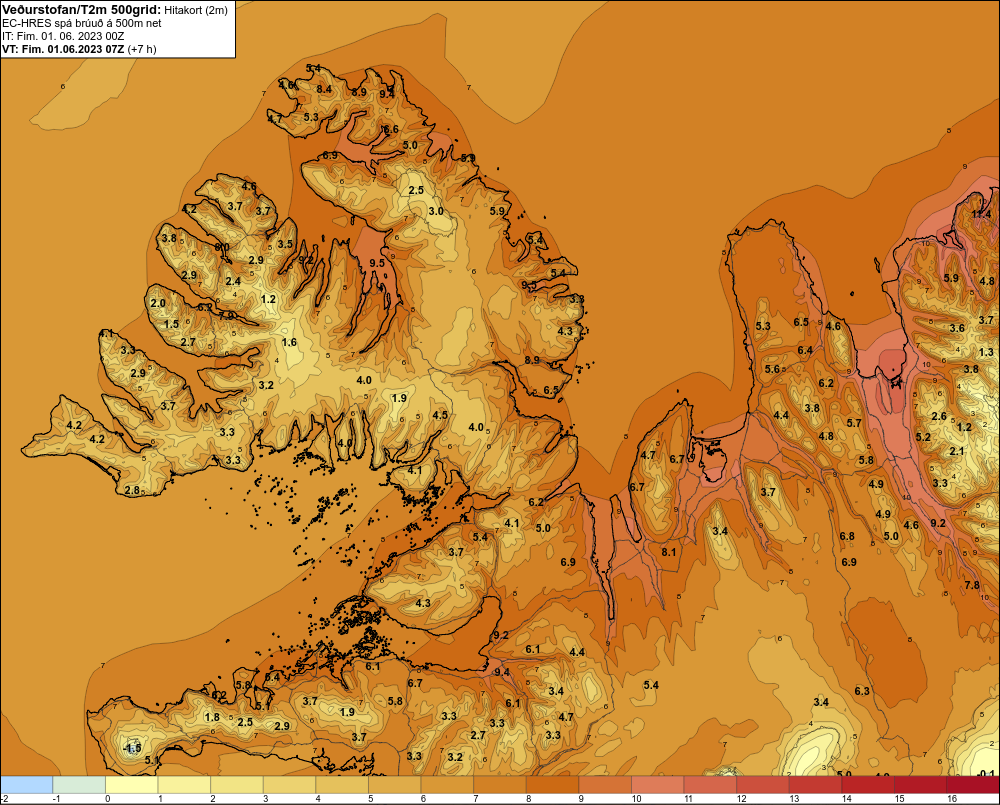The width and height of the screenshot is (1000, 805).
Task: Click the 8.1 temperature value
Action: click(x=668, y=552)
